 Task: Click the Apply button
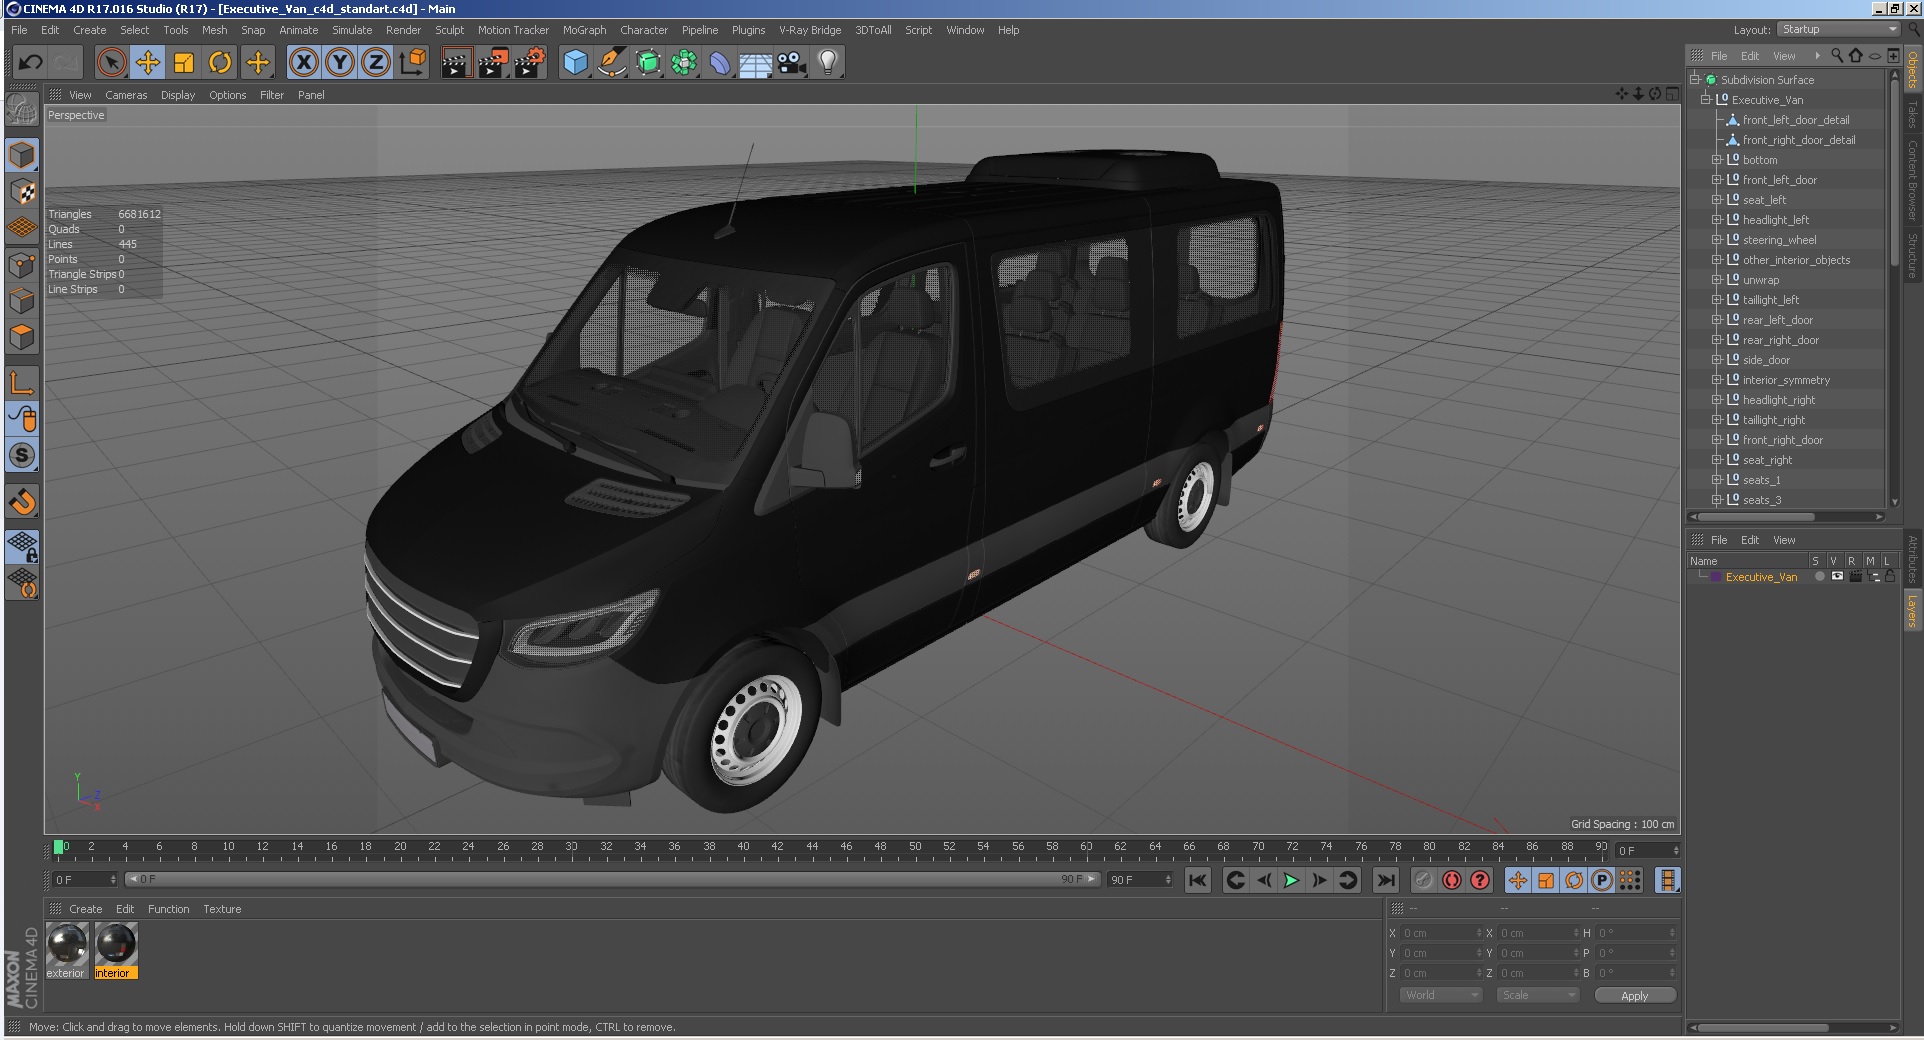point(1635,995)
